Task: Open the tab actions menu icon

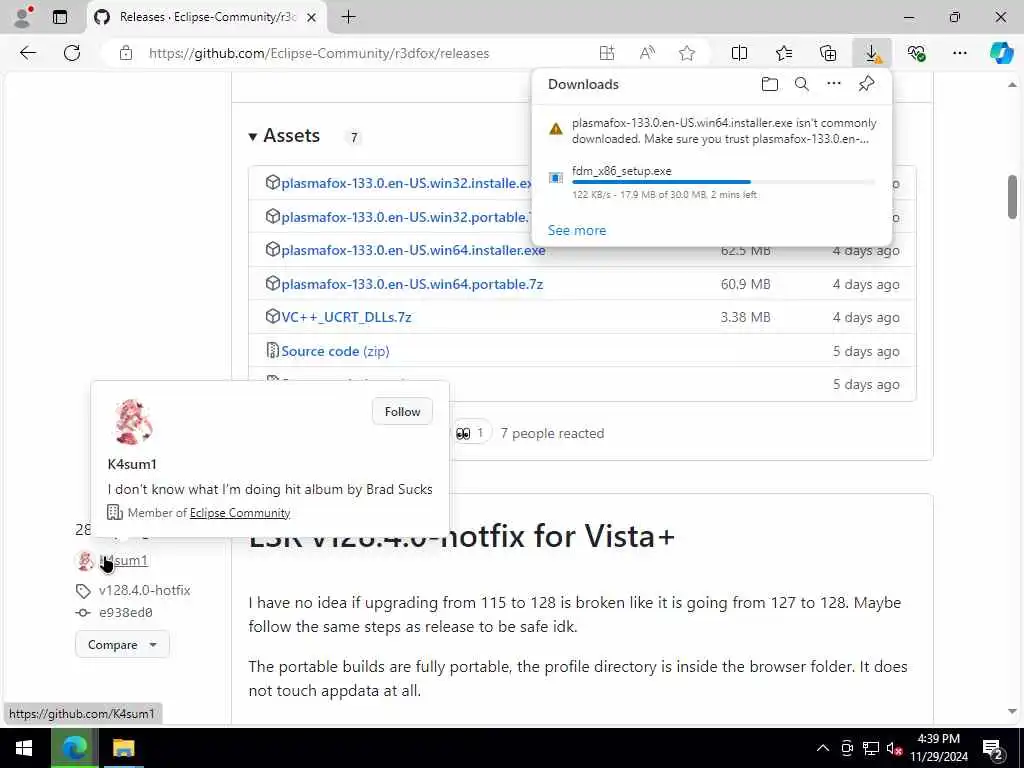Action: pos(60,17)
